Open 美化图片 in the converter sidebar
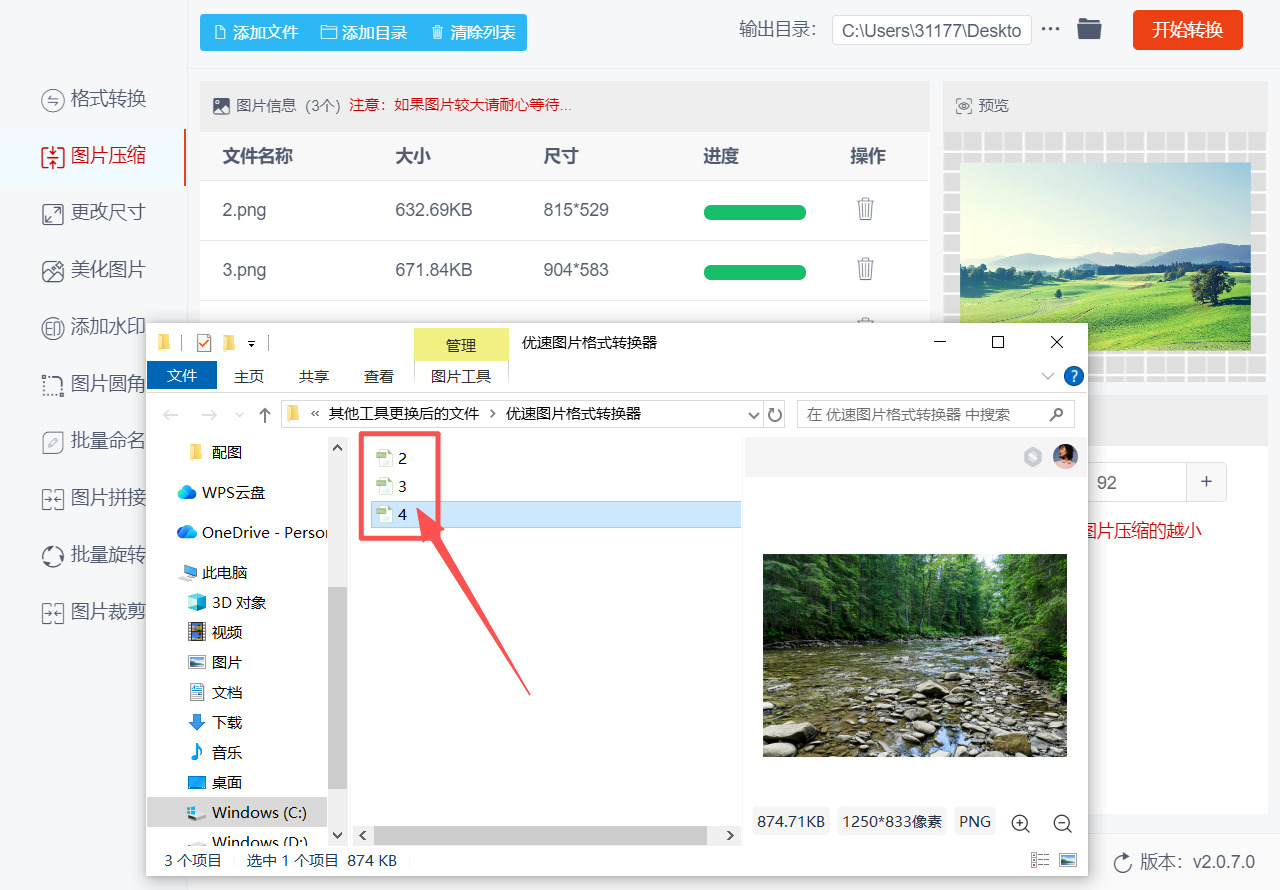This screenshot has width=1280, height=890. [93, 270]
